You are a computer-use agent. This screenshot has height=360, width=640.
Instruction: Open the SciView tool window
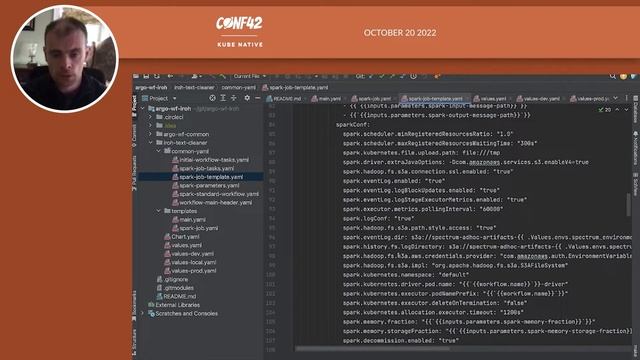pyautogui.click(x=636, y=184)
